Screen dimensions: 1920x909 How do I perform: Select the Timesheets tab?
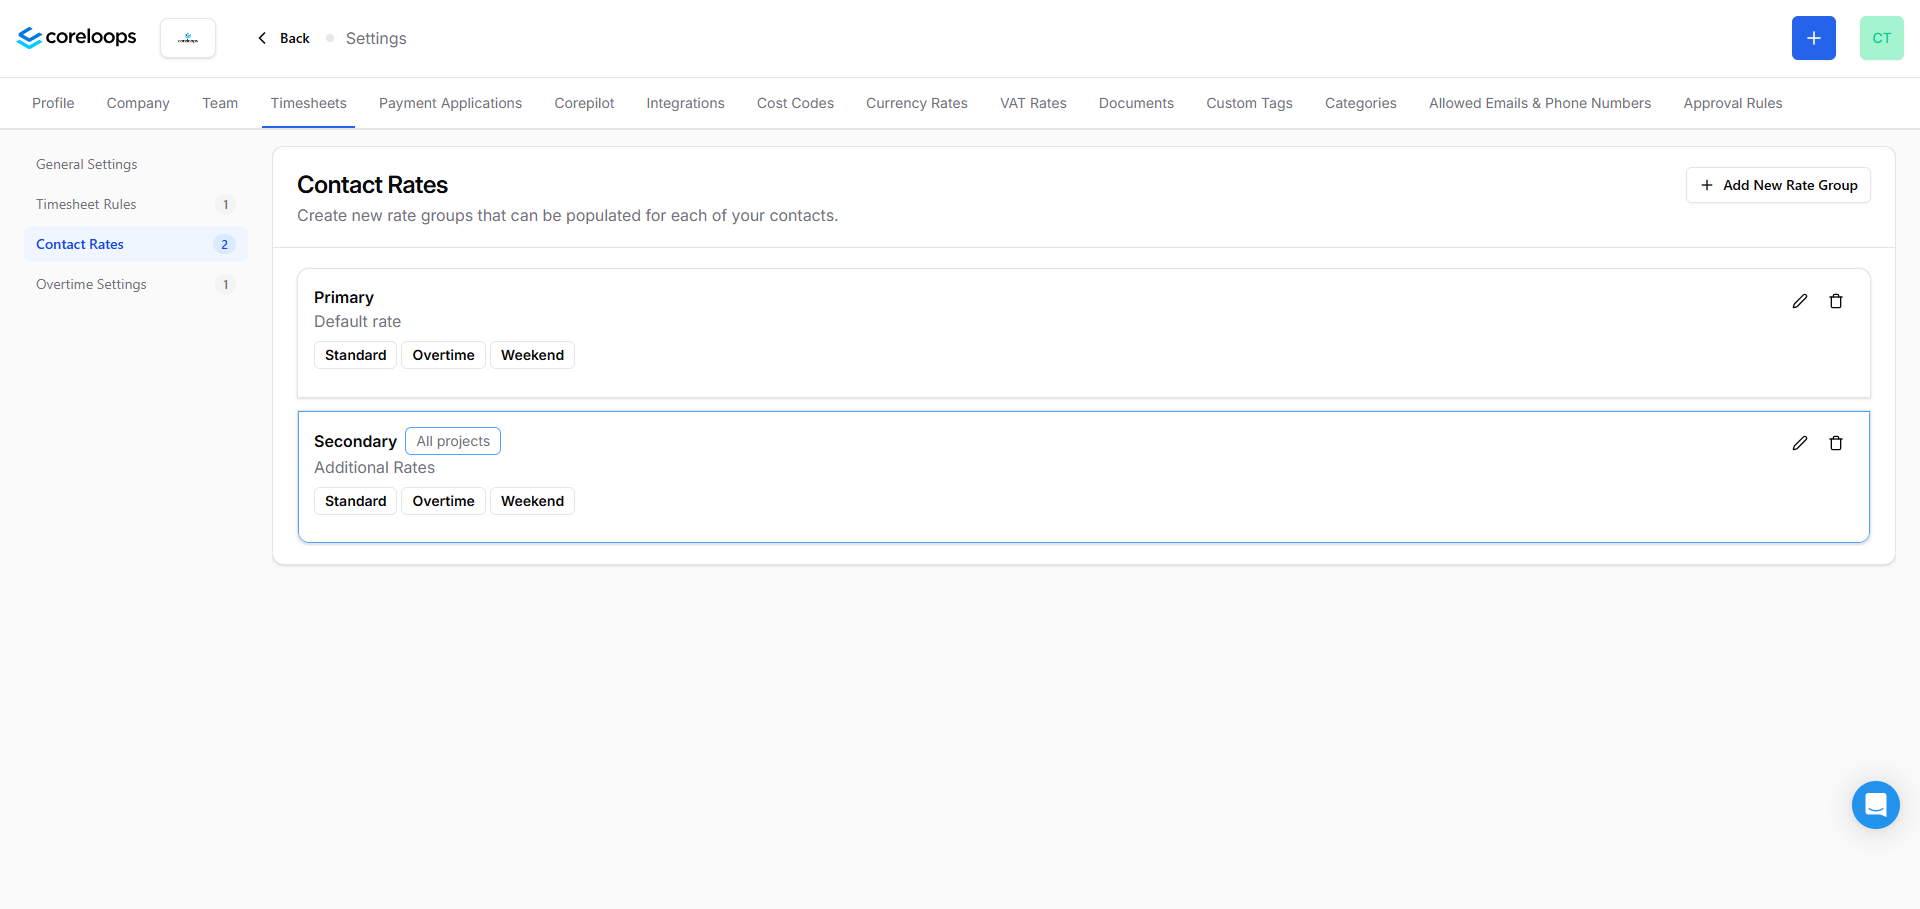point(308,103)
